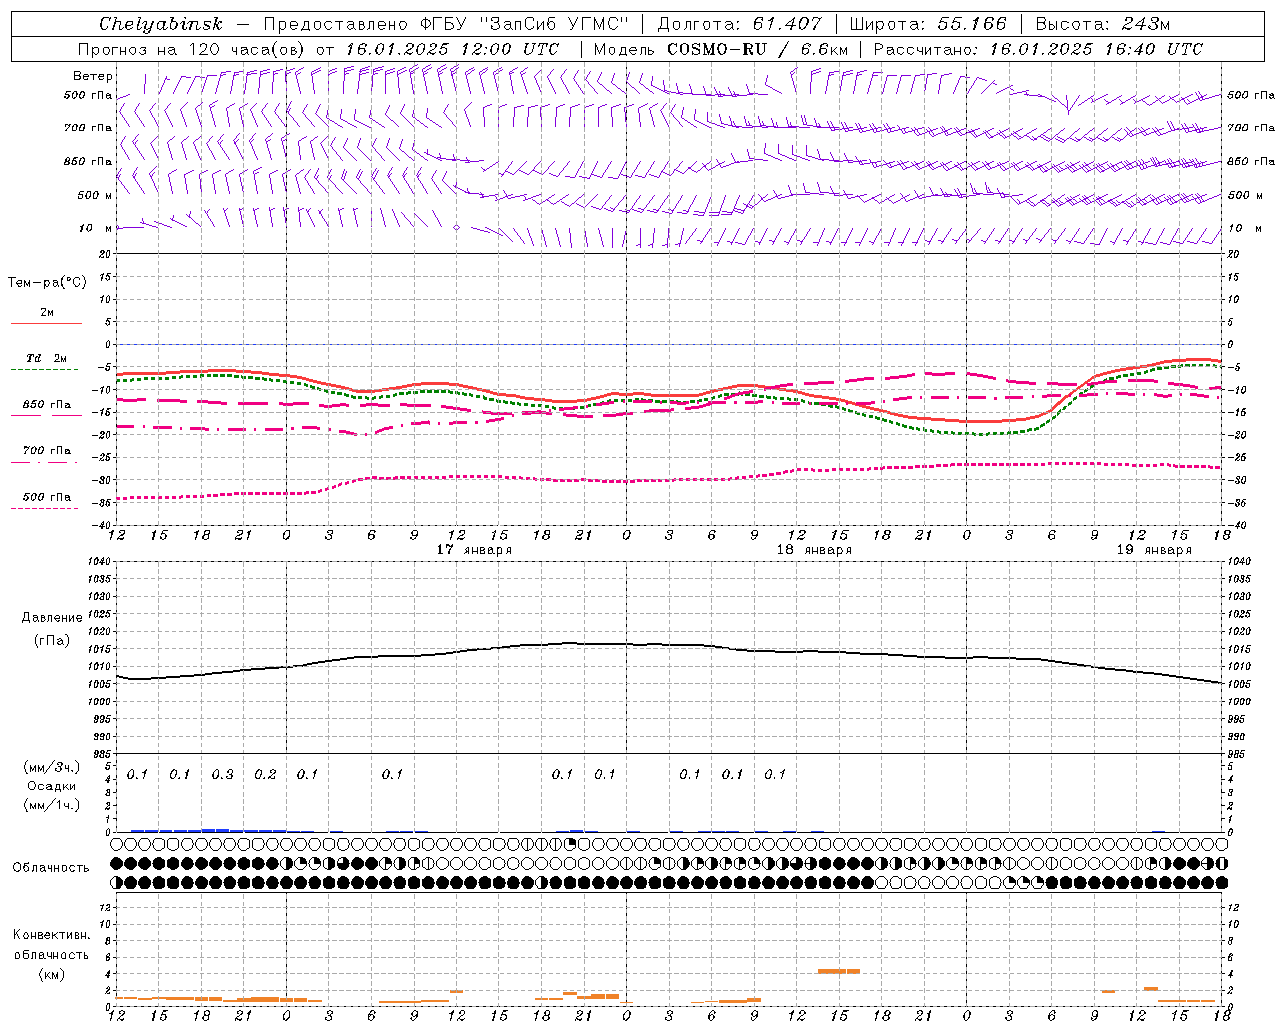Click the 'Ветер' wind panel label
1280x1024 pixels.
point(93,76)
